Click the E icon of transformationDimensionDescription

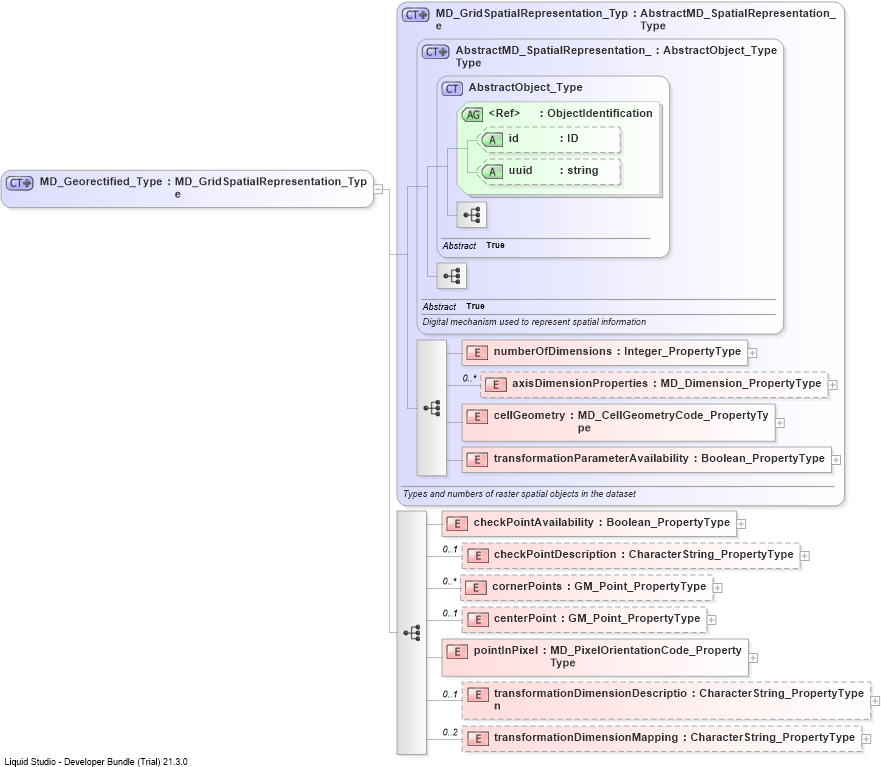[x=478, y=695]
